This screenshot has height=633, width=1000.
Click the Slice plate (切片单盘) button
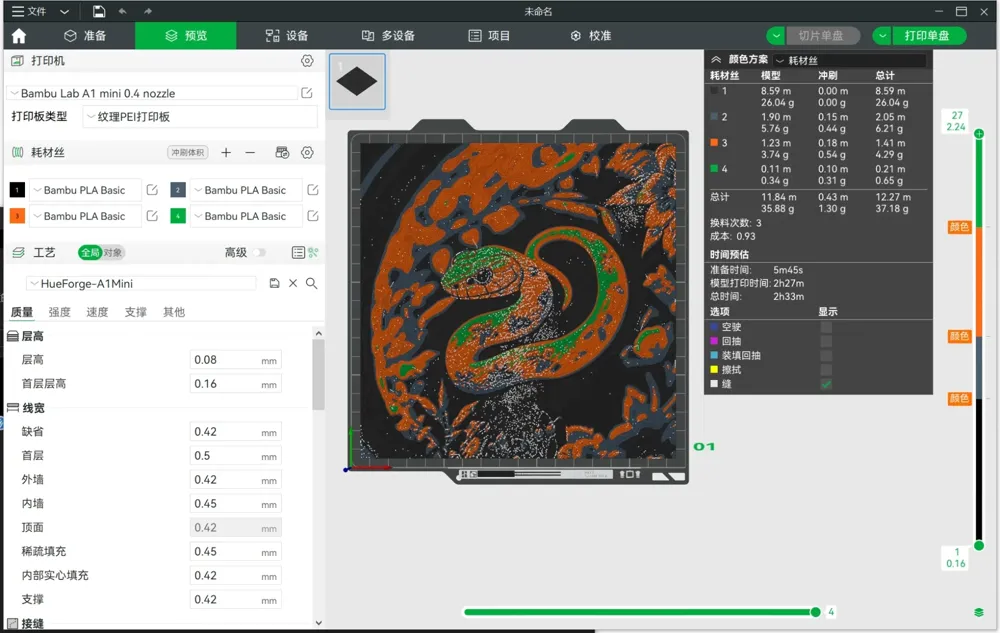tap(823, 36)
